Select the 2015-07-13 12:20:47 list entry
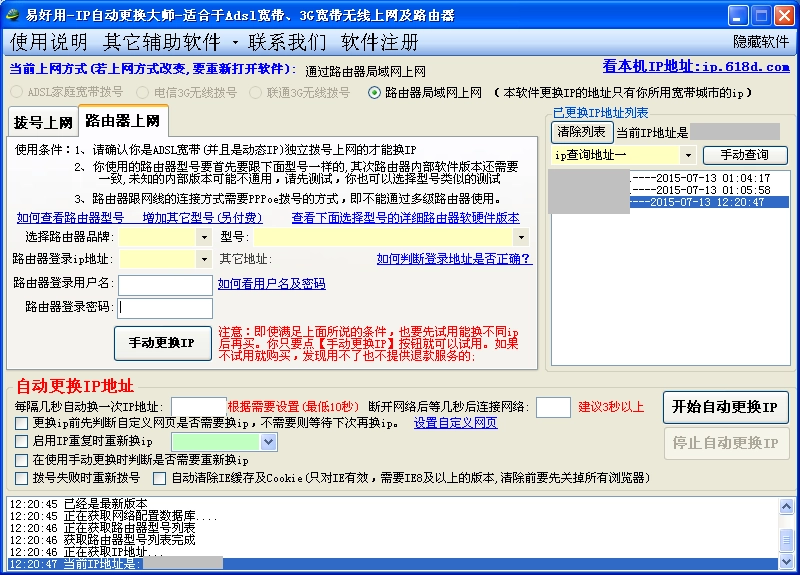Image resolution: width=800 pixels, height=575 pixels. (670, 202)
